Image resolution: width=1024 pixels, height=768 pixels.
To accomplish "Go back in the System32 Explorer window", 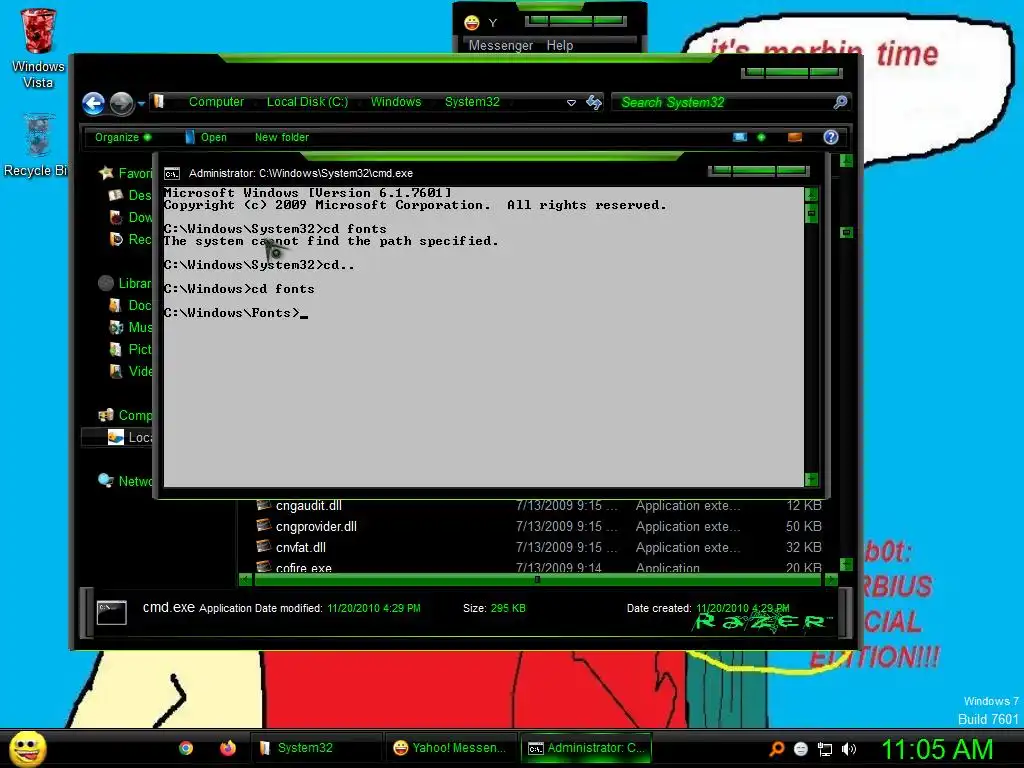I will (93, 103).
